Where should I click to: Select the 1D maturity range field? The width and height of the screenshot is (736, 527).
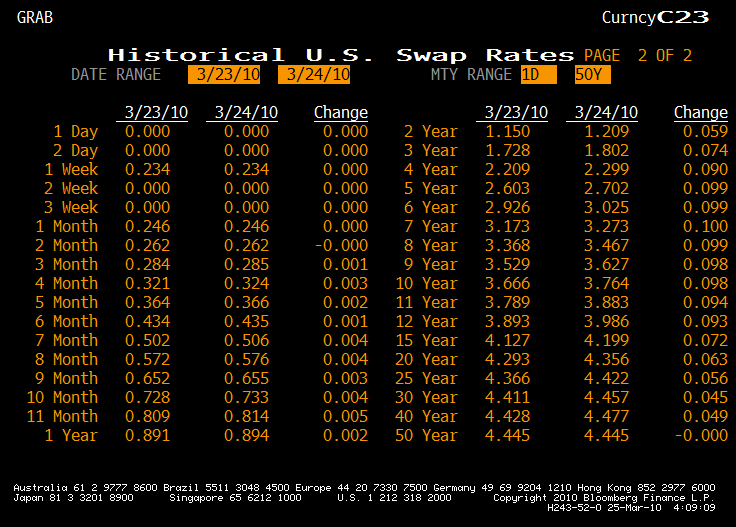point(539,75)
